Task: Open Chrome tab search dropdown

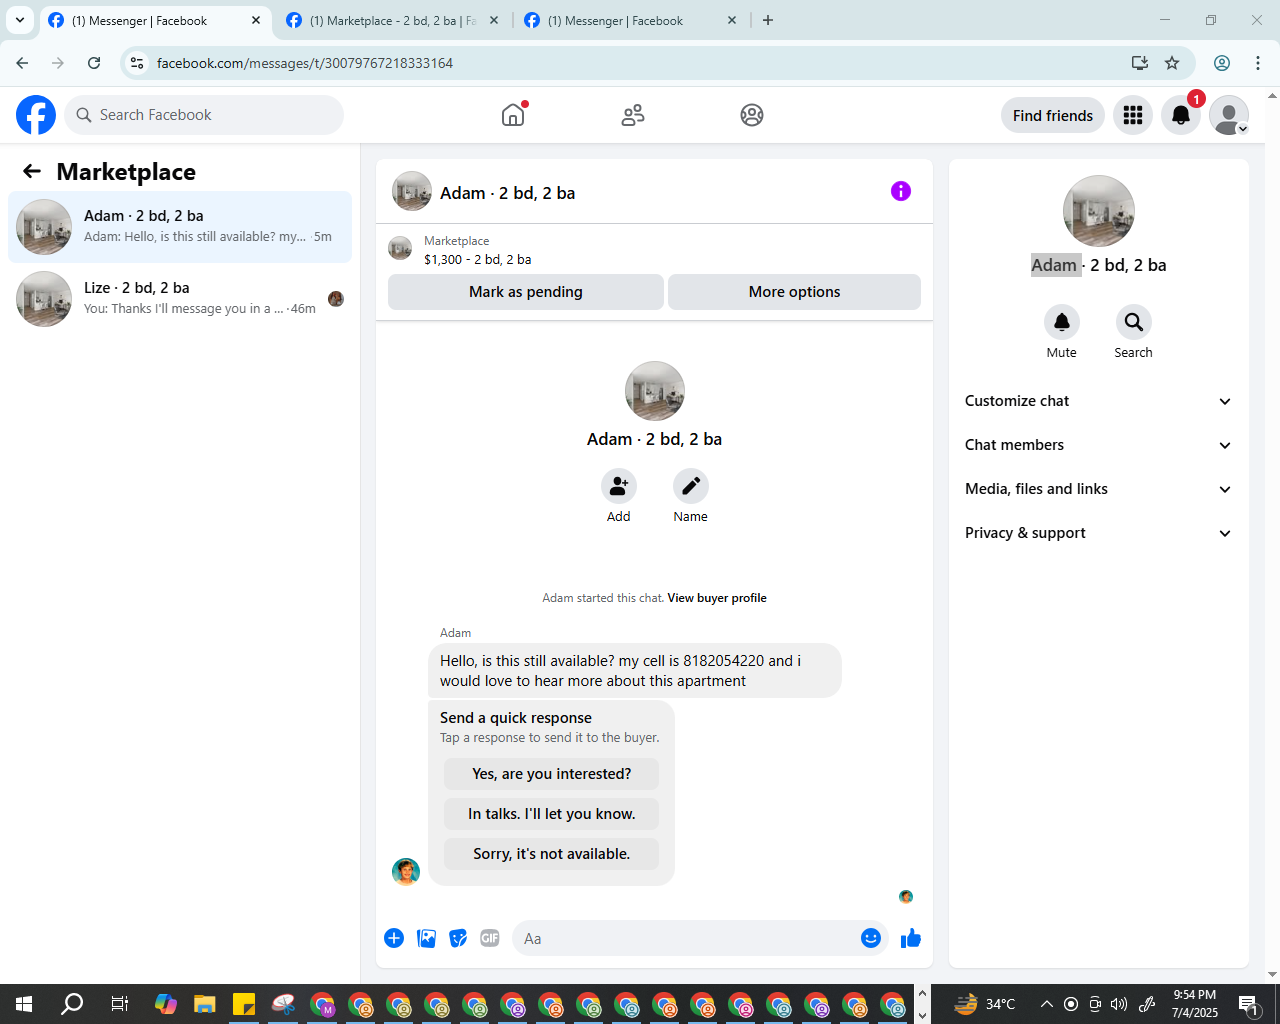Action: [19, 20]
